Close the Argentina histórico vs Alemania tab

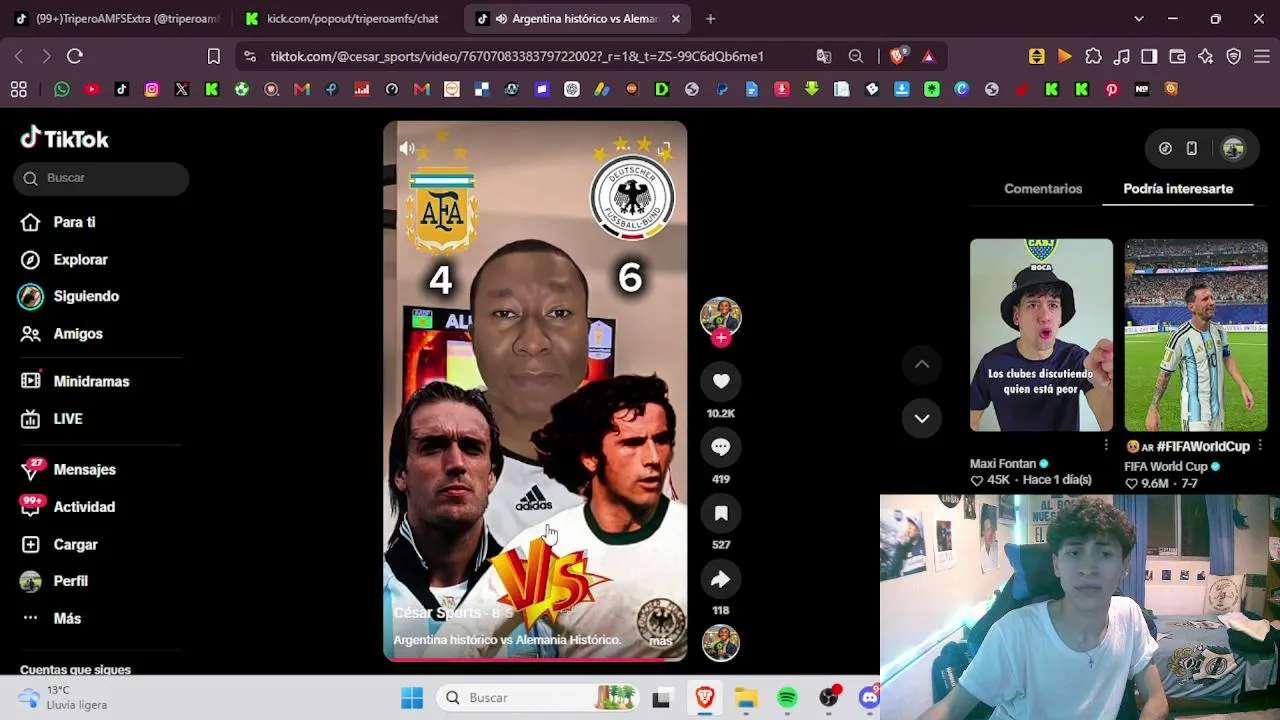[676, 19]
